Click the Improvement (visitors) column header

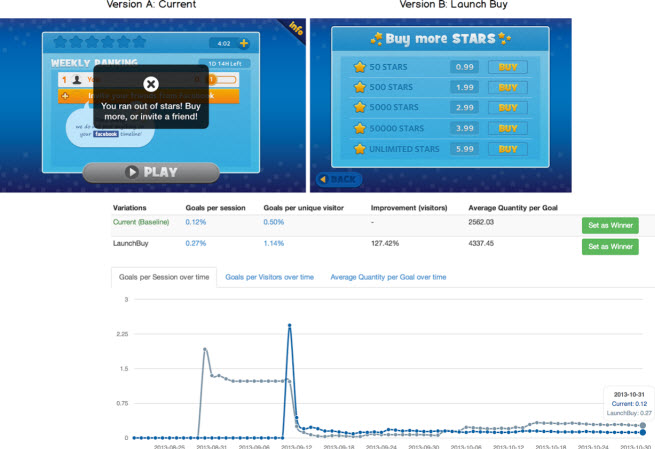click(x=409, y=208)
